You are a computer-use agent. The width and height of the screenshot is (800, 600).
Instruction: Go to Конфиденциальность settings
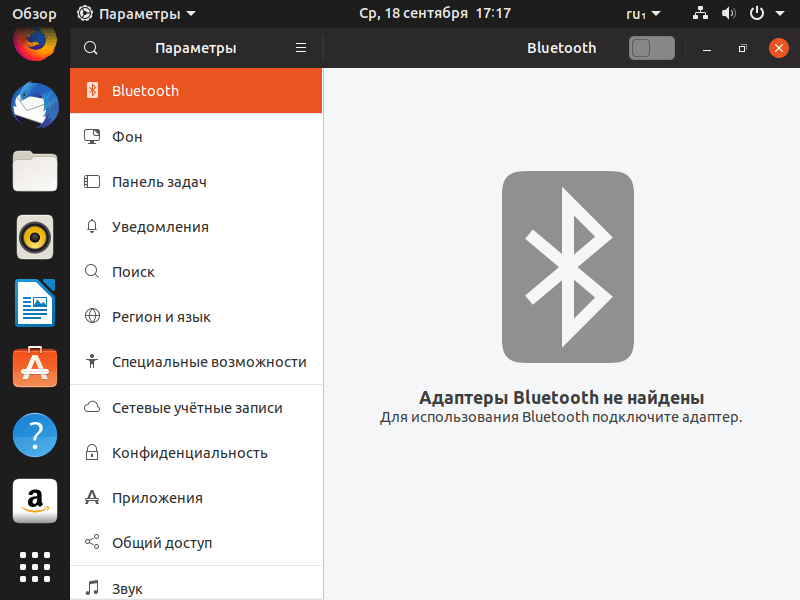196,453
